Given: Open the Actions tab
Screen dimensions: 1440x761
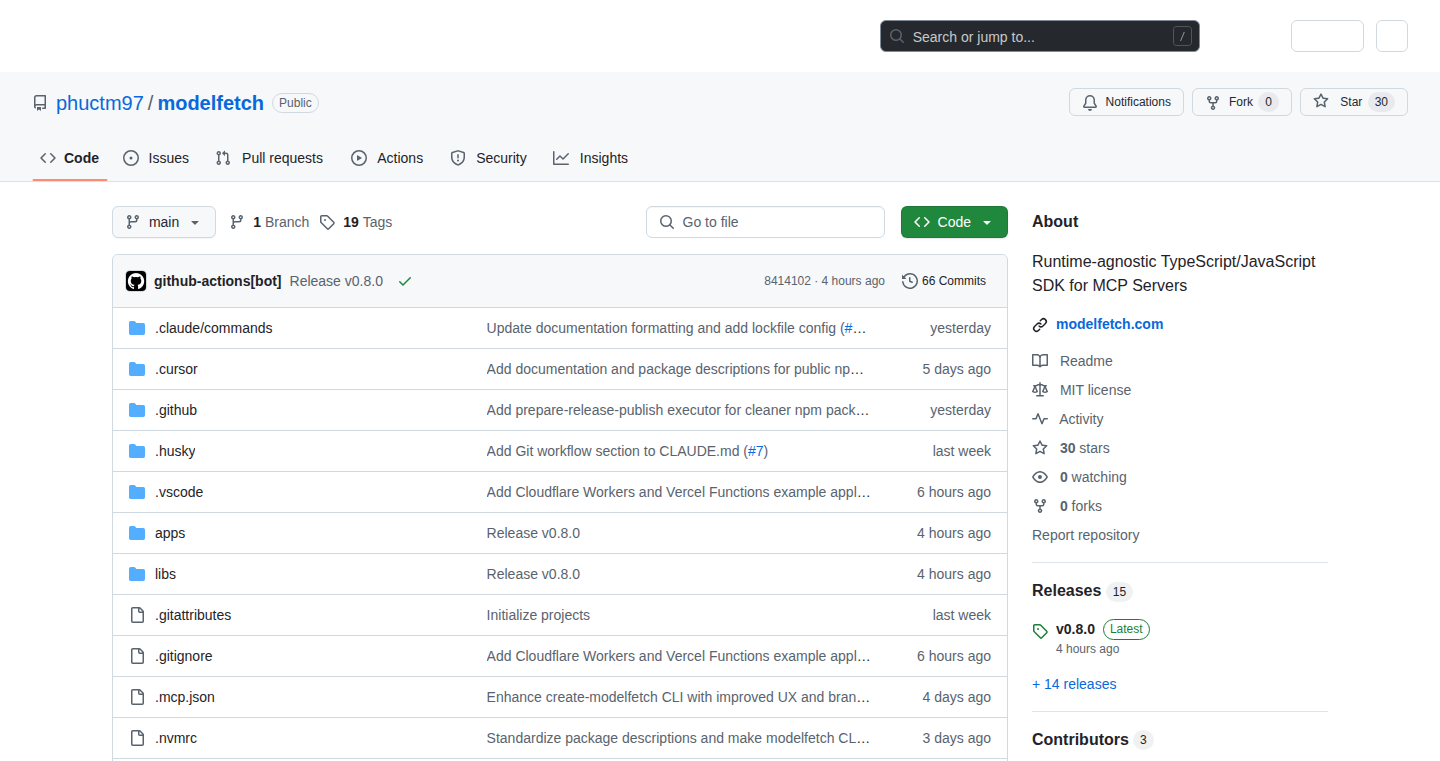Looking at the screenshot, I should click(387, 158).
